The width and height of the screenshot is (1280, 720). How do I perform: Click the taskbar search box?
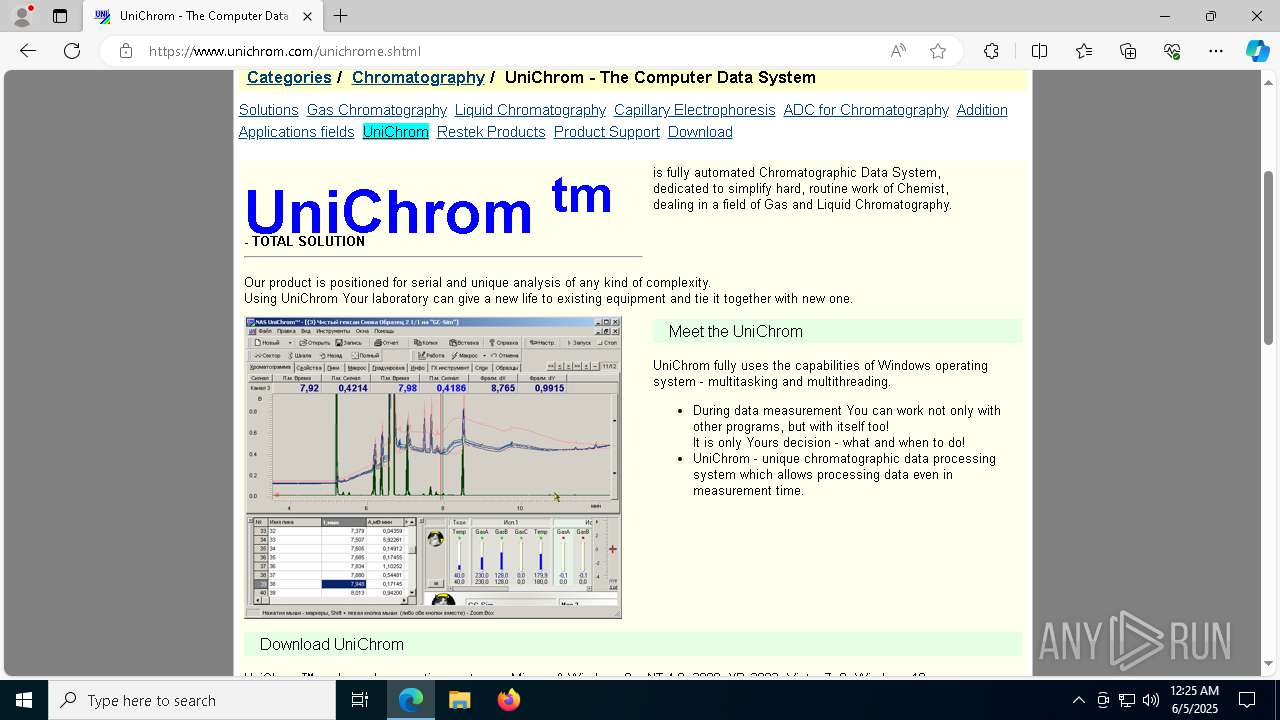pos(192,700)
